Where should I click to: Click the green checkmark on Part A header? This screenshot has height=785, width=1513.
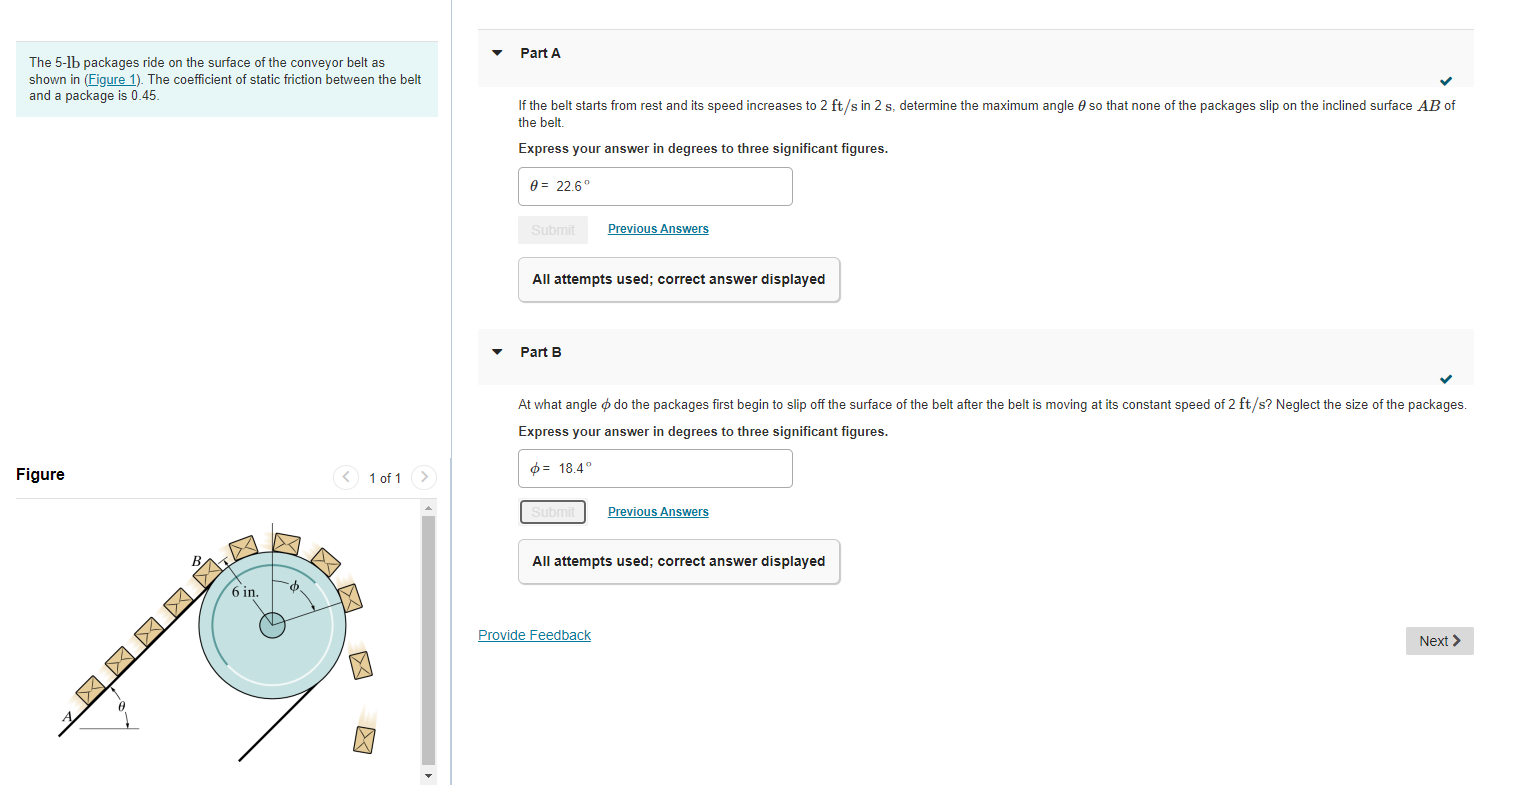pos(1446,81)
